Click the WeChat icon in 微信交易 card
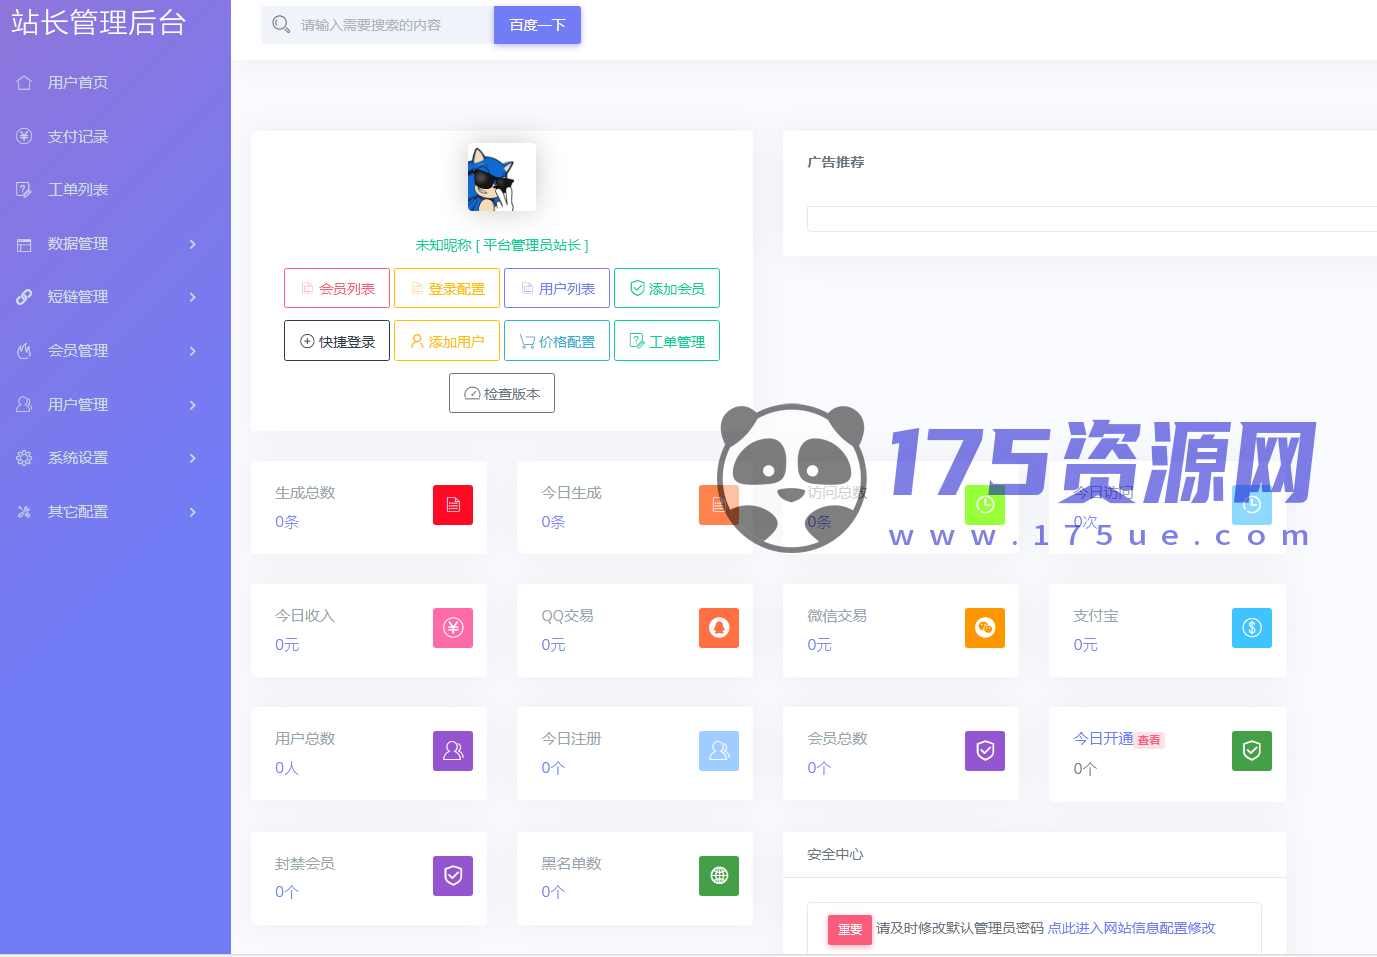The image size is (1377, 957). tap(985, 628)
